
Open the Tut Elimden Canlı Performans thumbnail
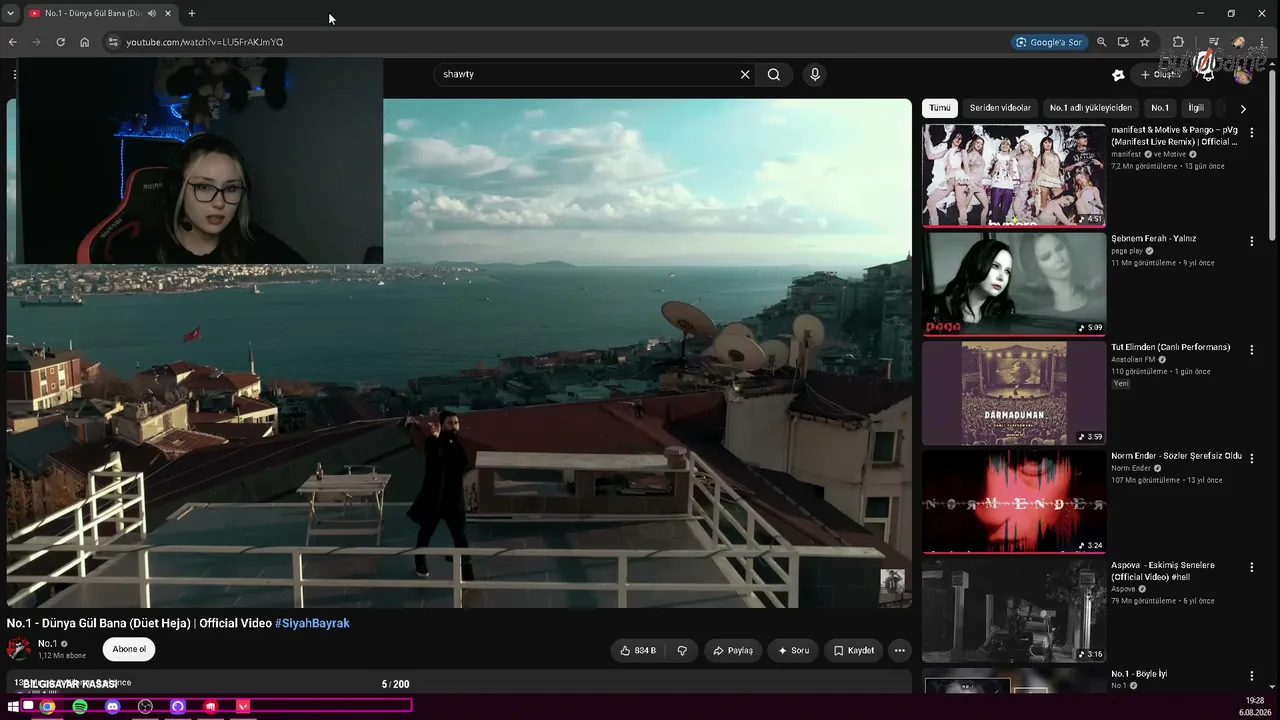tap(1014, 394)
